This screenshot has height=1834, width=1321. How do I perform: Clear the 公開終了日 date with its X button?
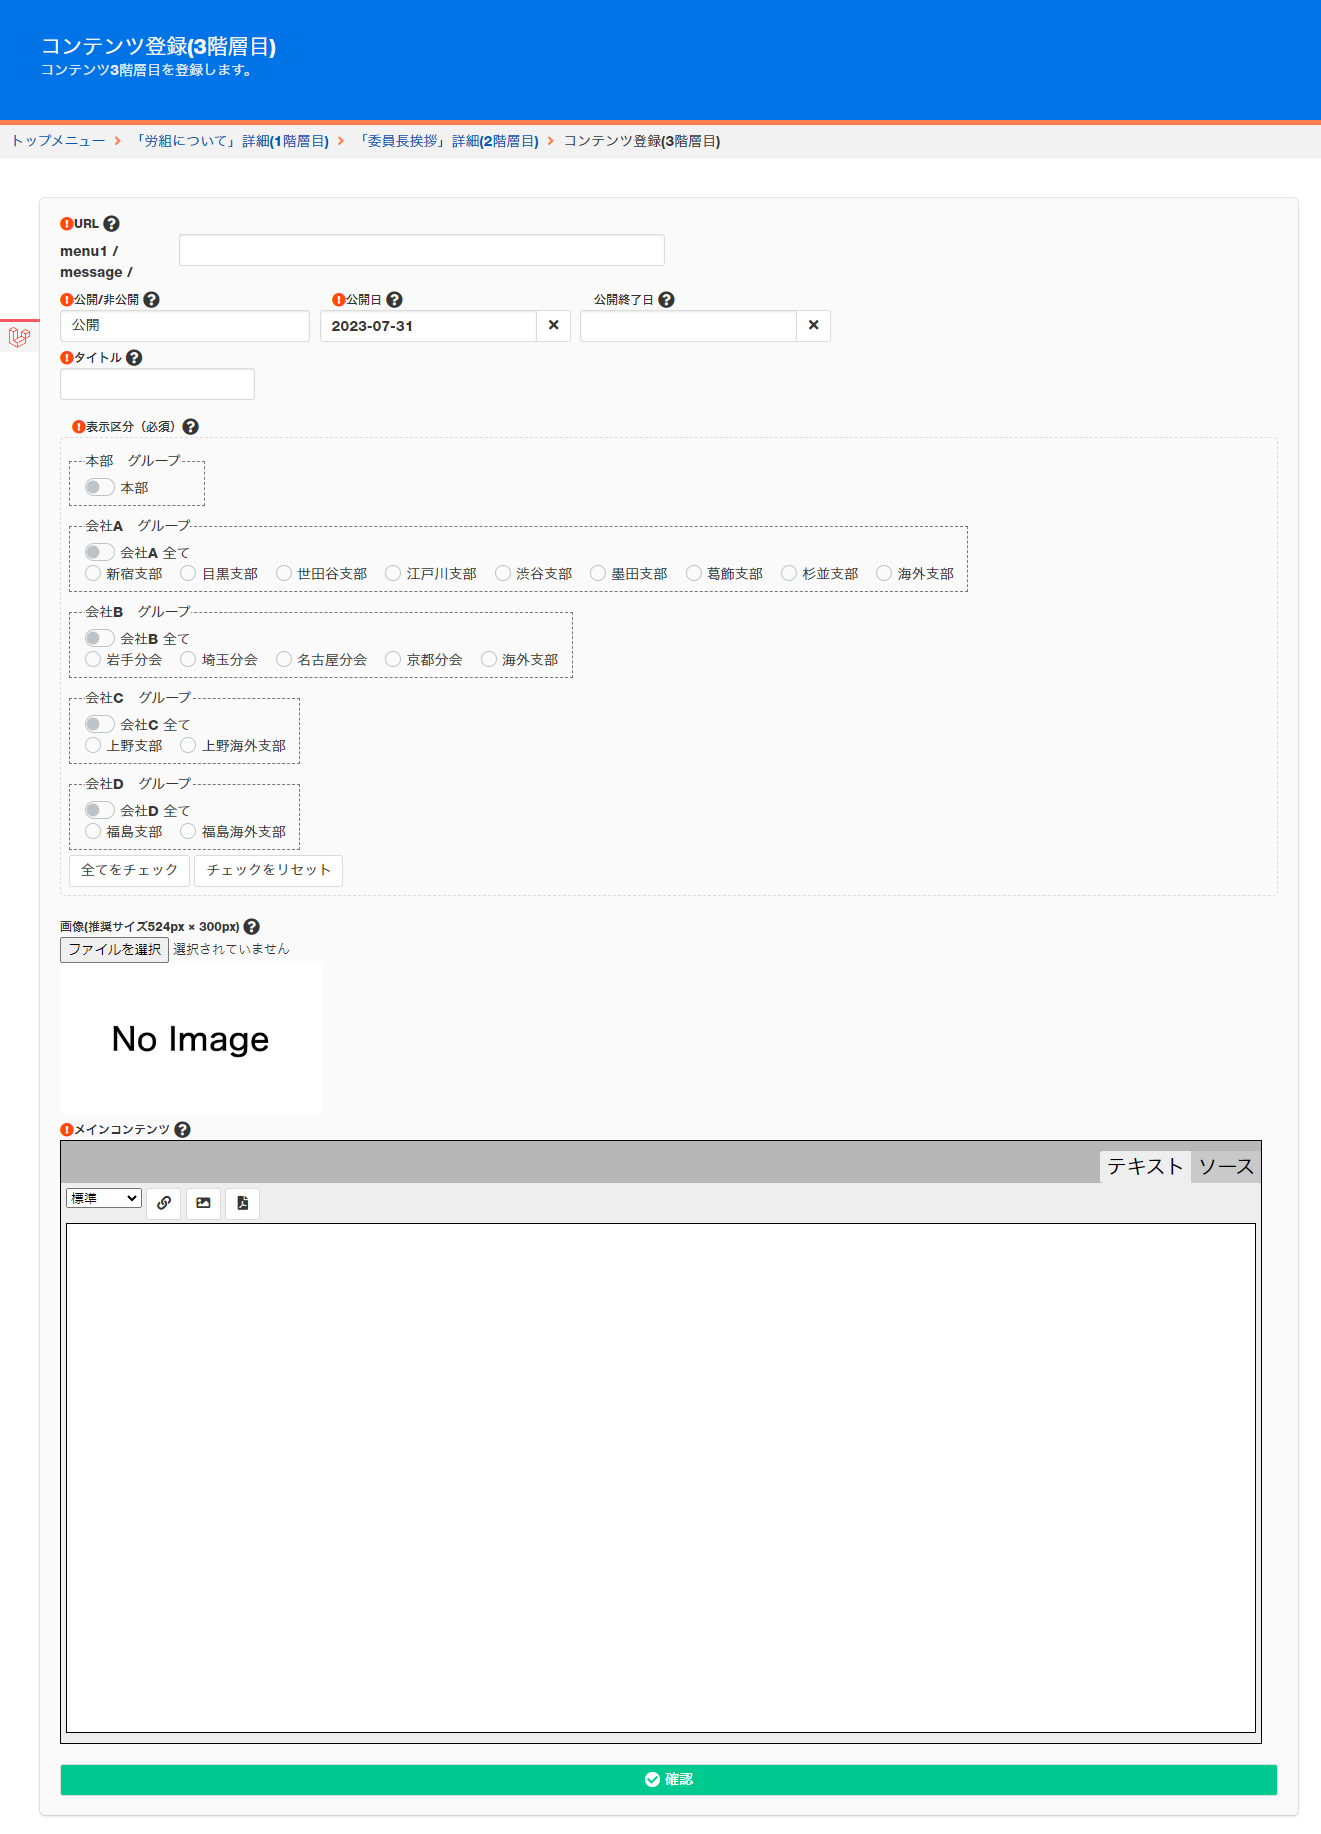(813, 326)
